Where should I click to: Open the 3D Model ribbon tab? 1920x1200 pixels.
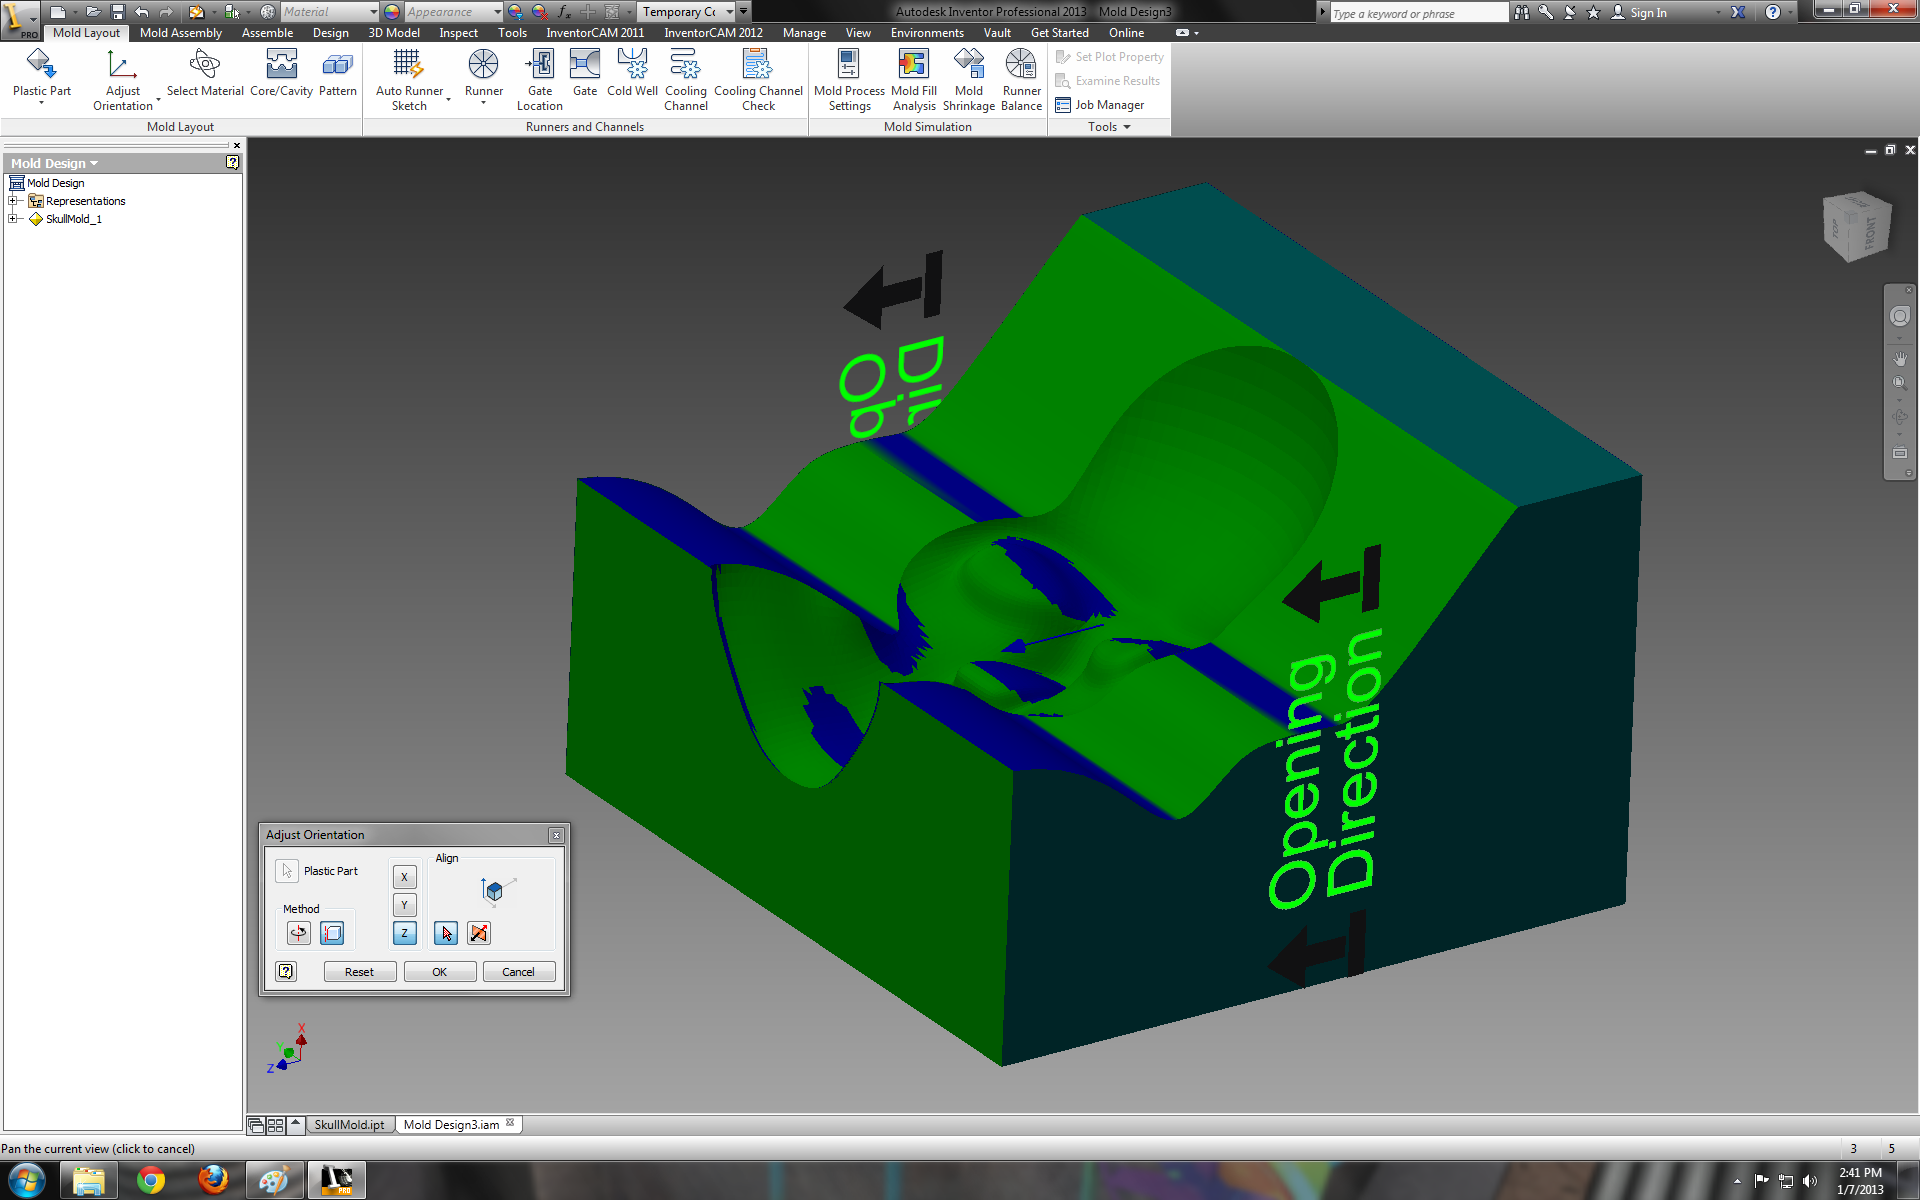pos(394,33)
